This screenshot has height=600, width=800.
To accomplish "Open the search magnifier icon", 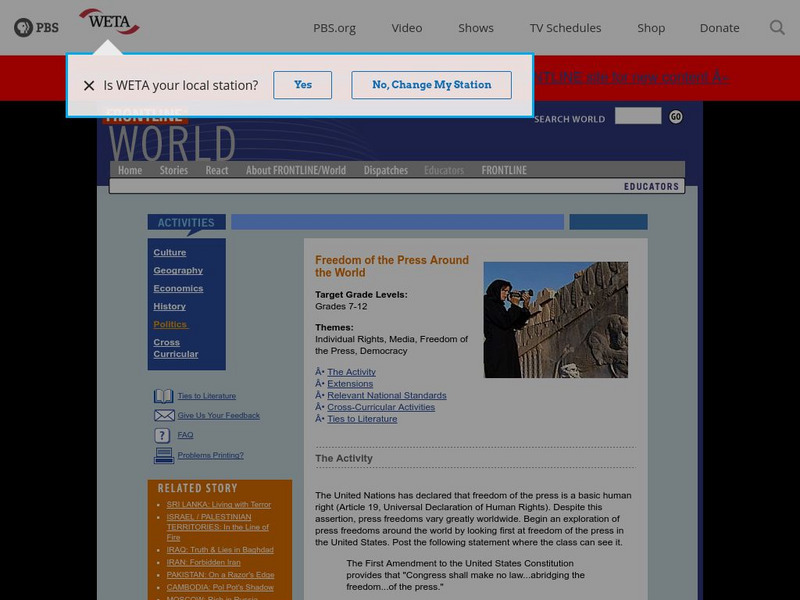I will [x=777, y=28].
